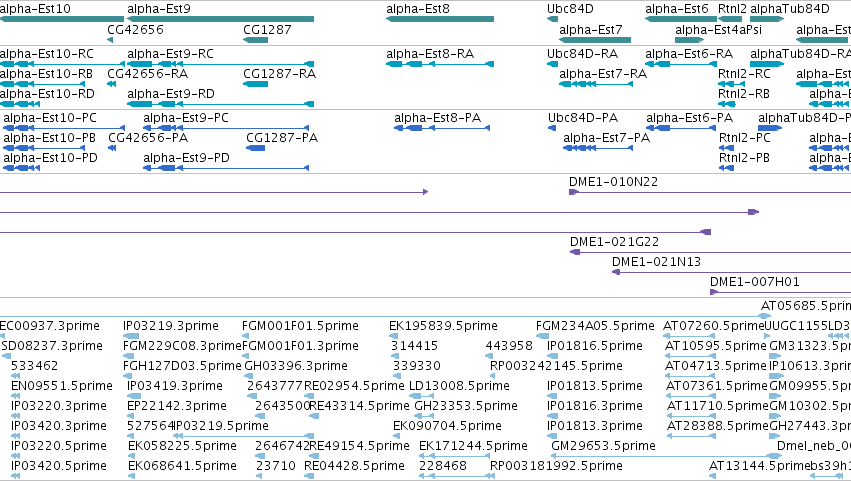This screenshot has width=851, height=481.
Task: Click transcript alpha-Est6-RA
Action: pyautogui.click(x=689, y=54)
